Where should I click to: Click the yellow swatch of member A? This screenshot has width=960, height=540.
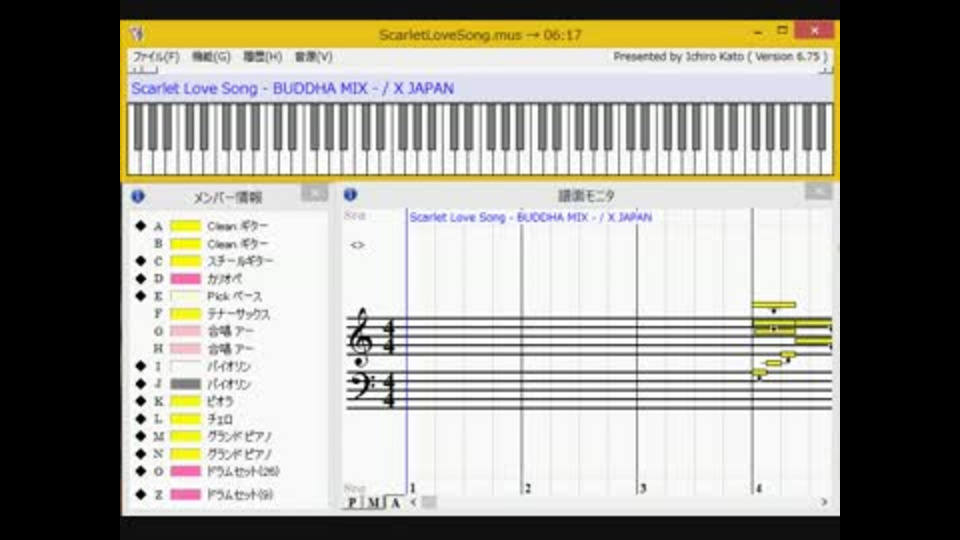point(186,226)
